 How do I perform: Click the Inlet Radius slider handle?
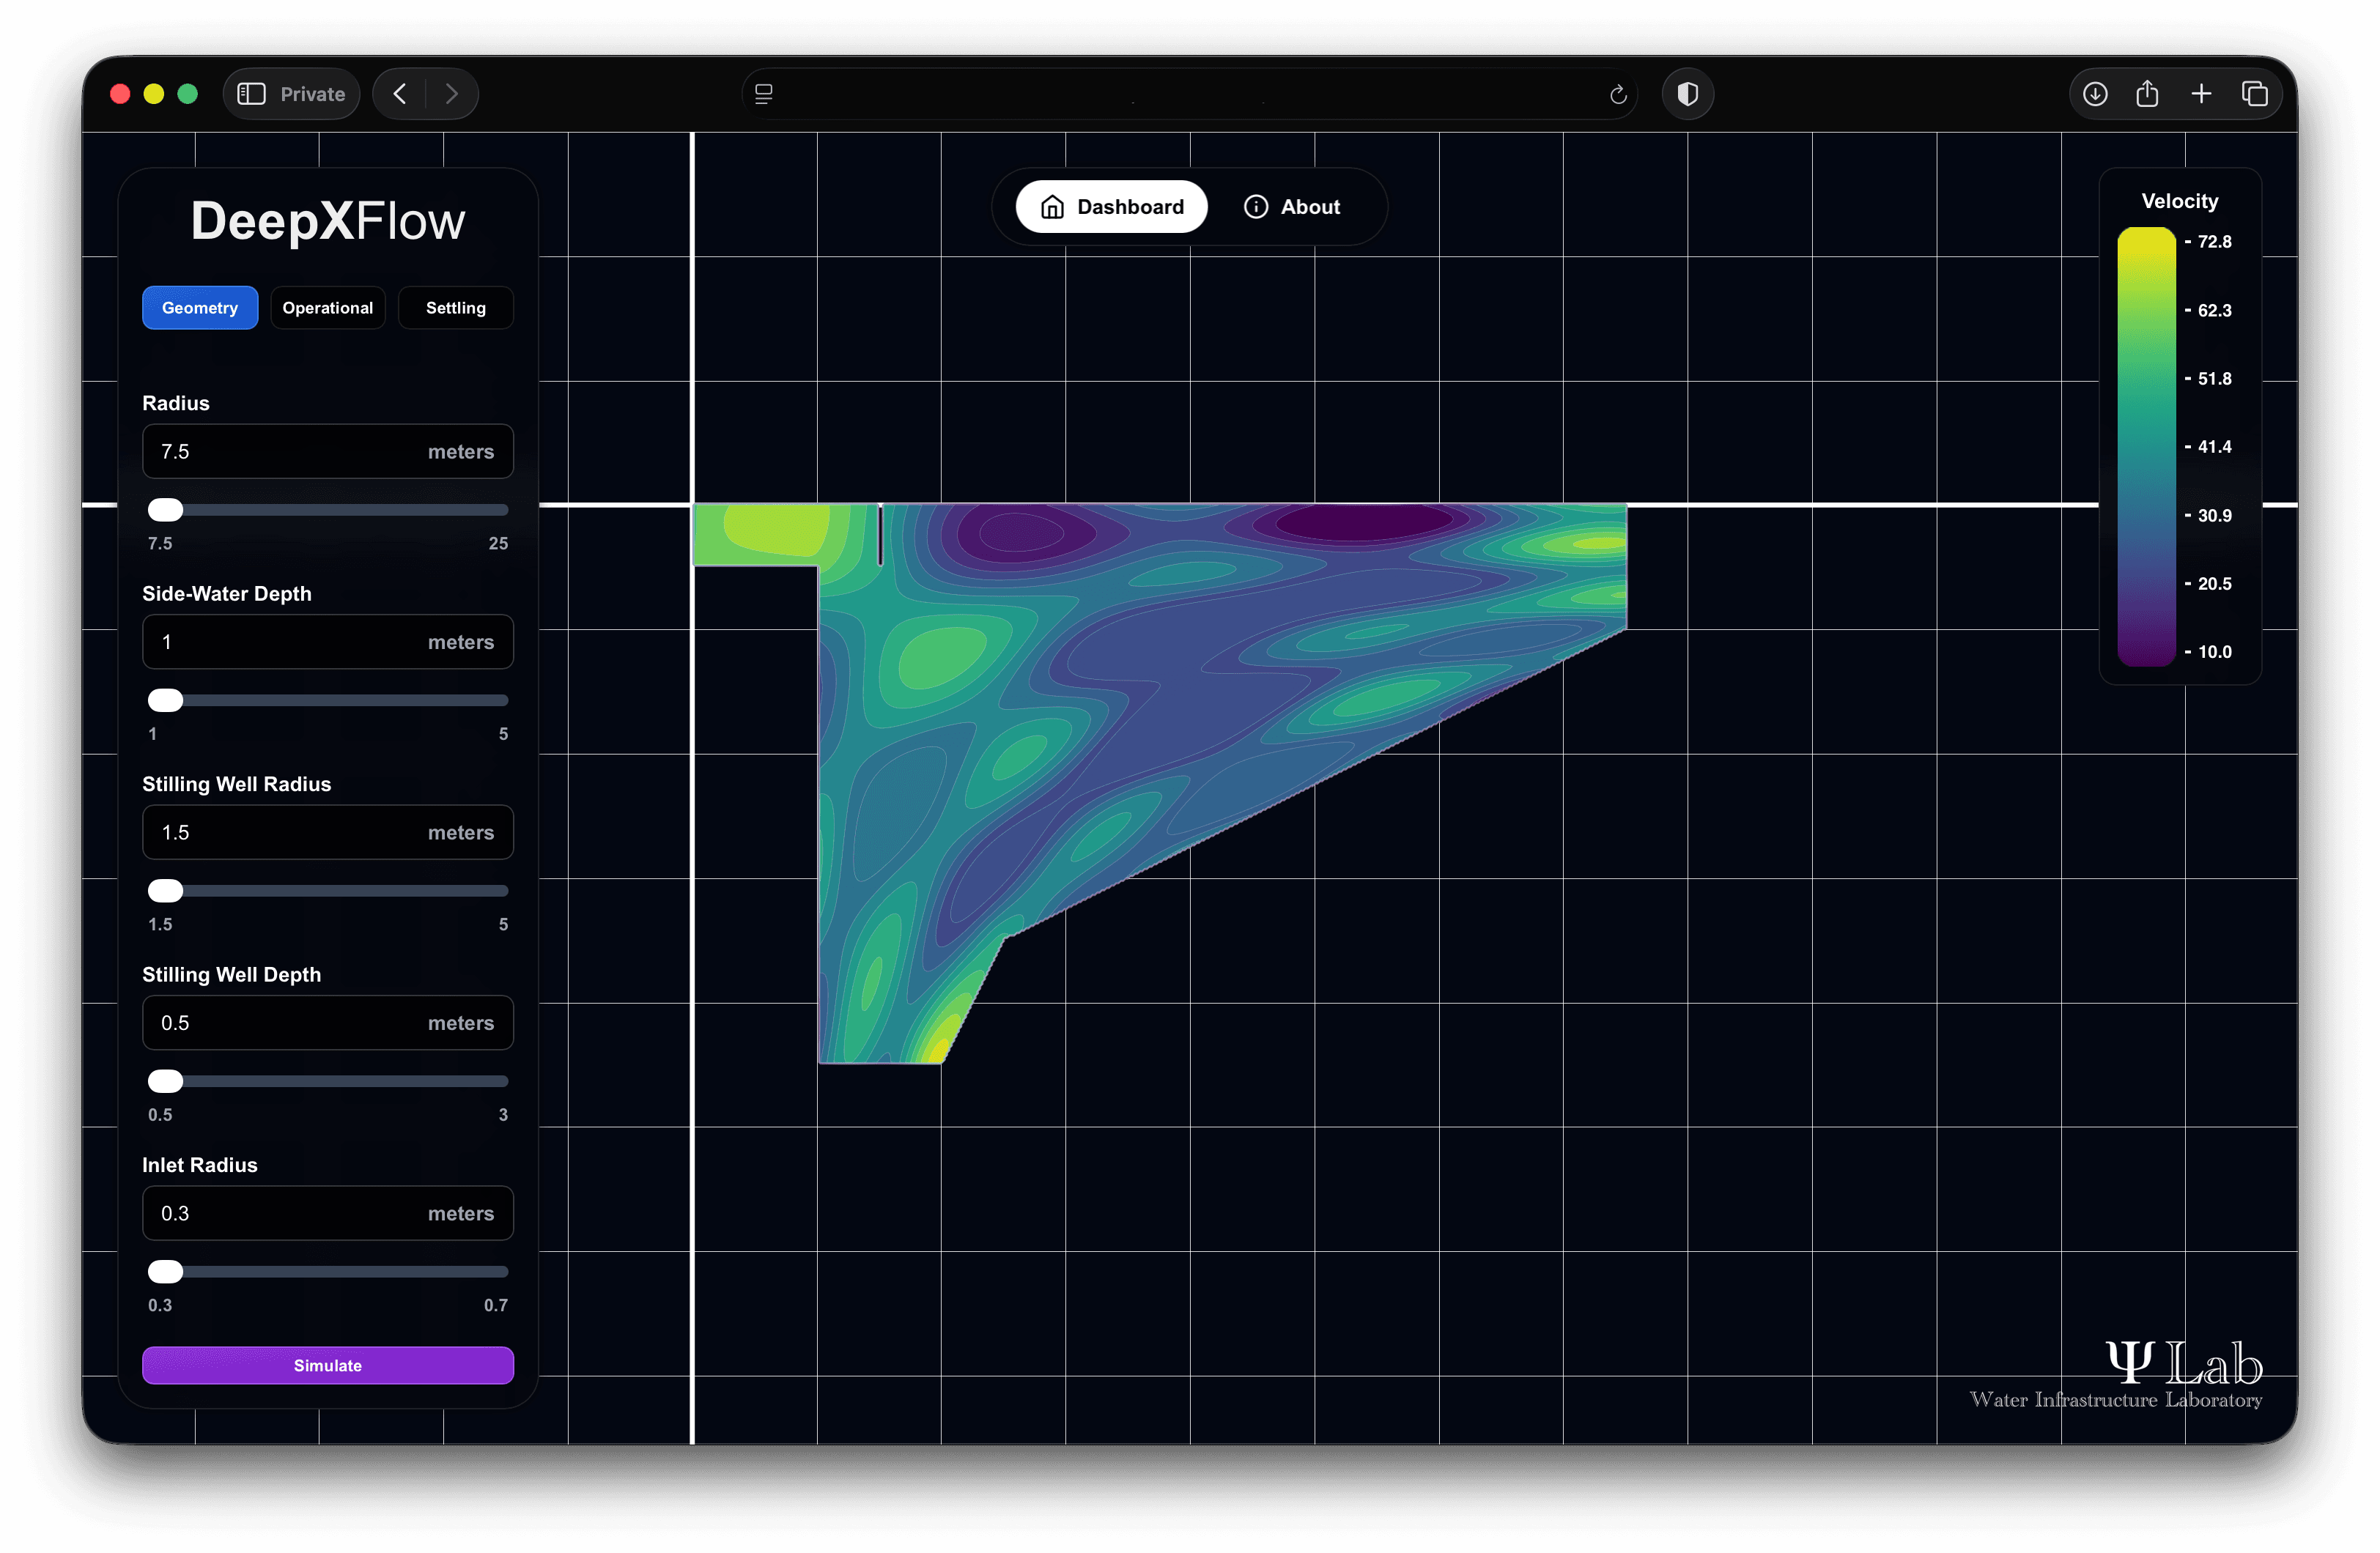(166, 1272)
